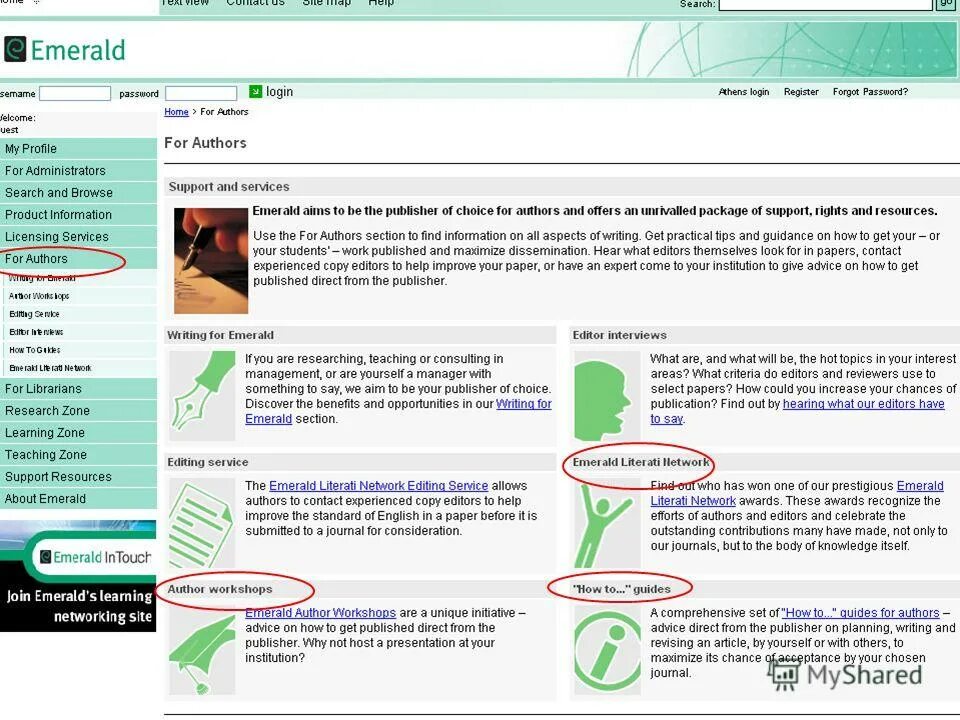Open Product Information menu item
Image resolution: width=960 pixels, height=720 pixels.
78,215
